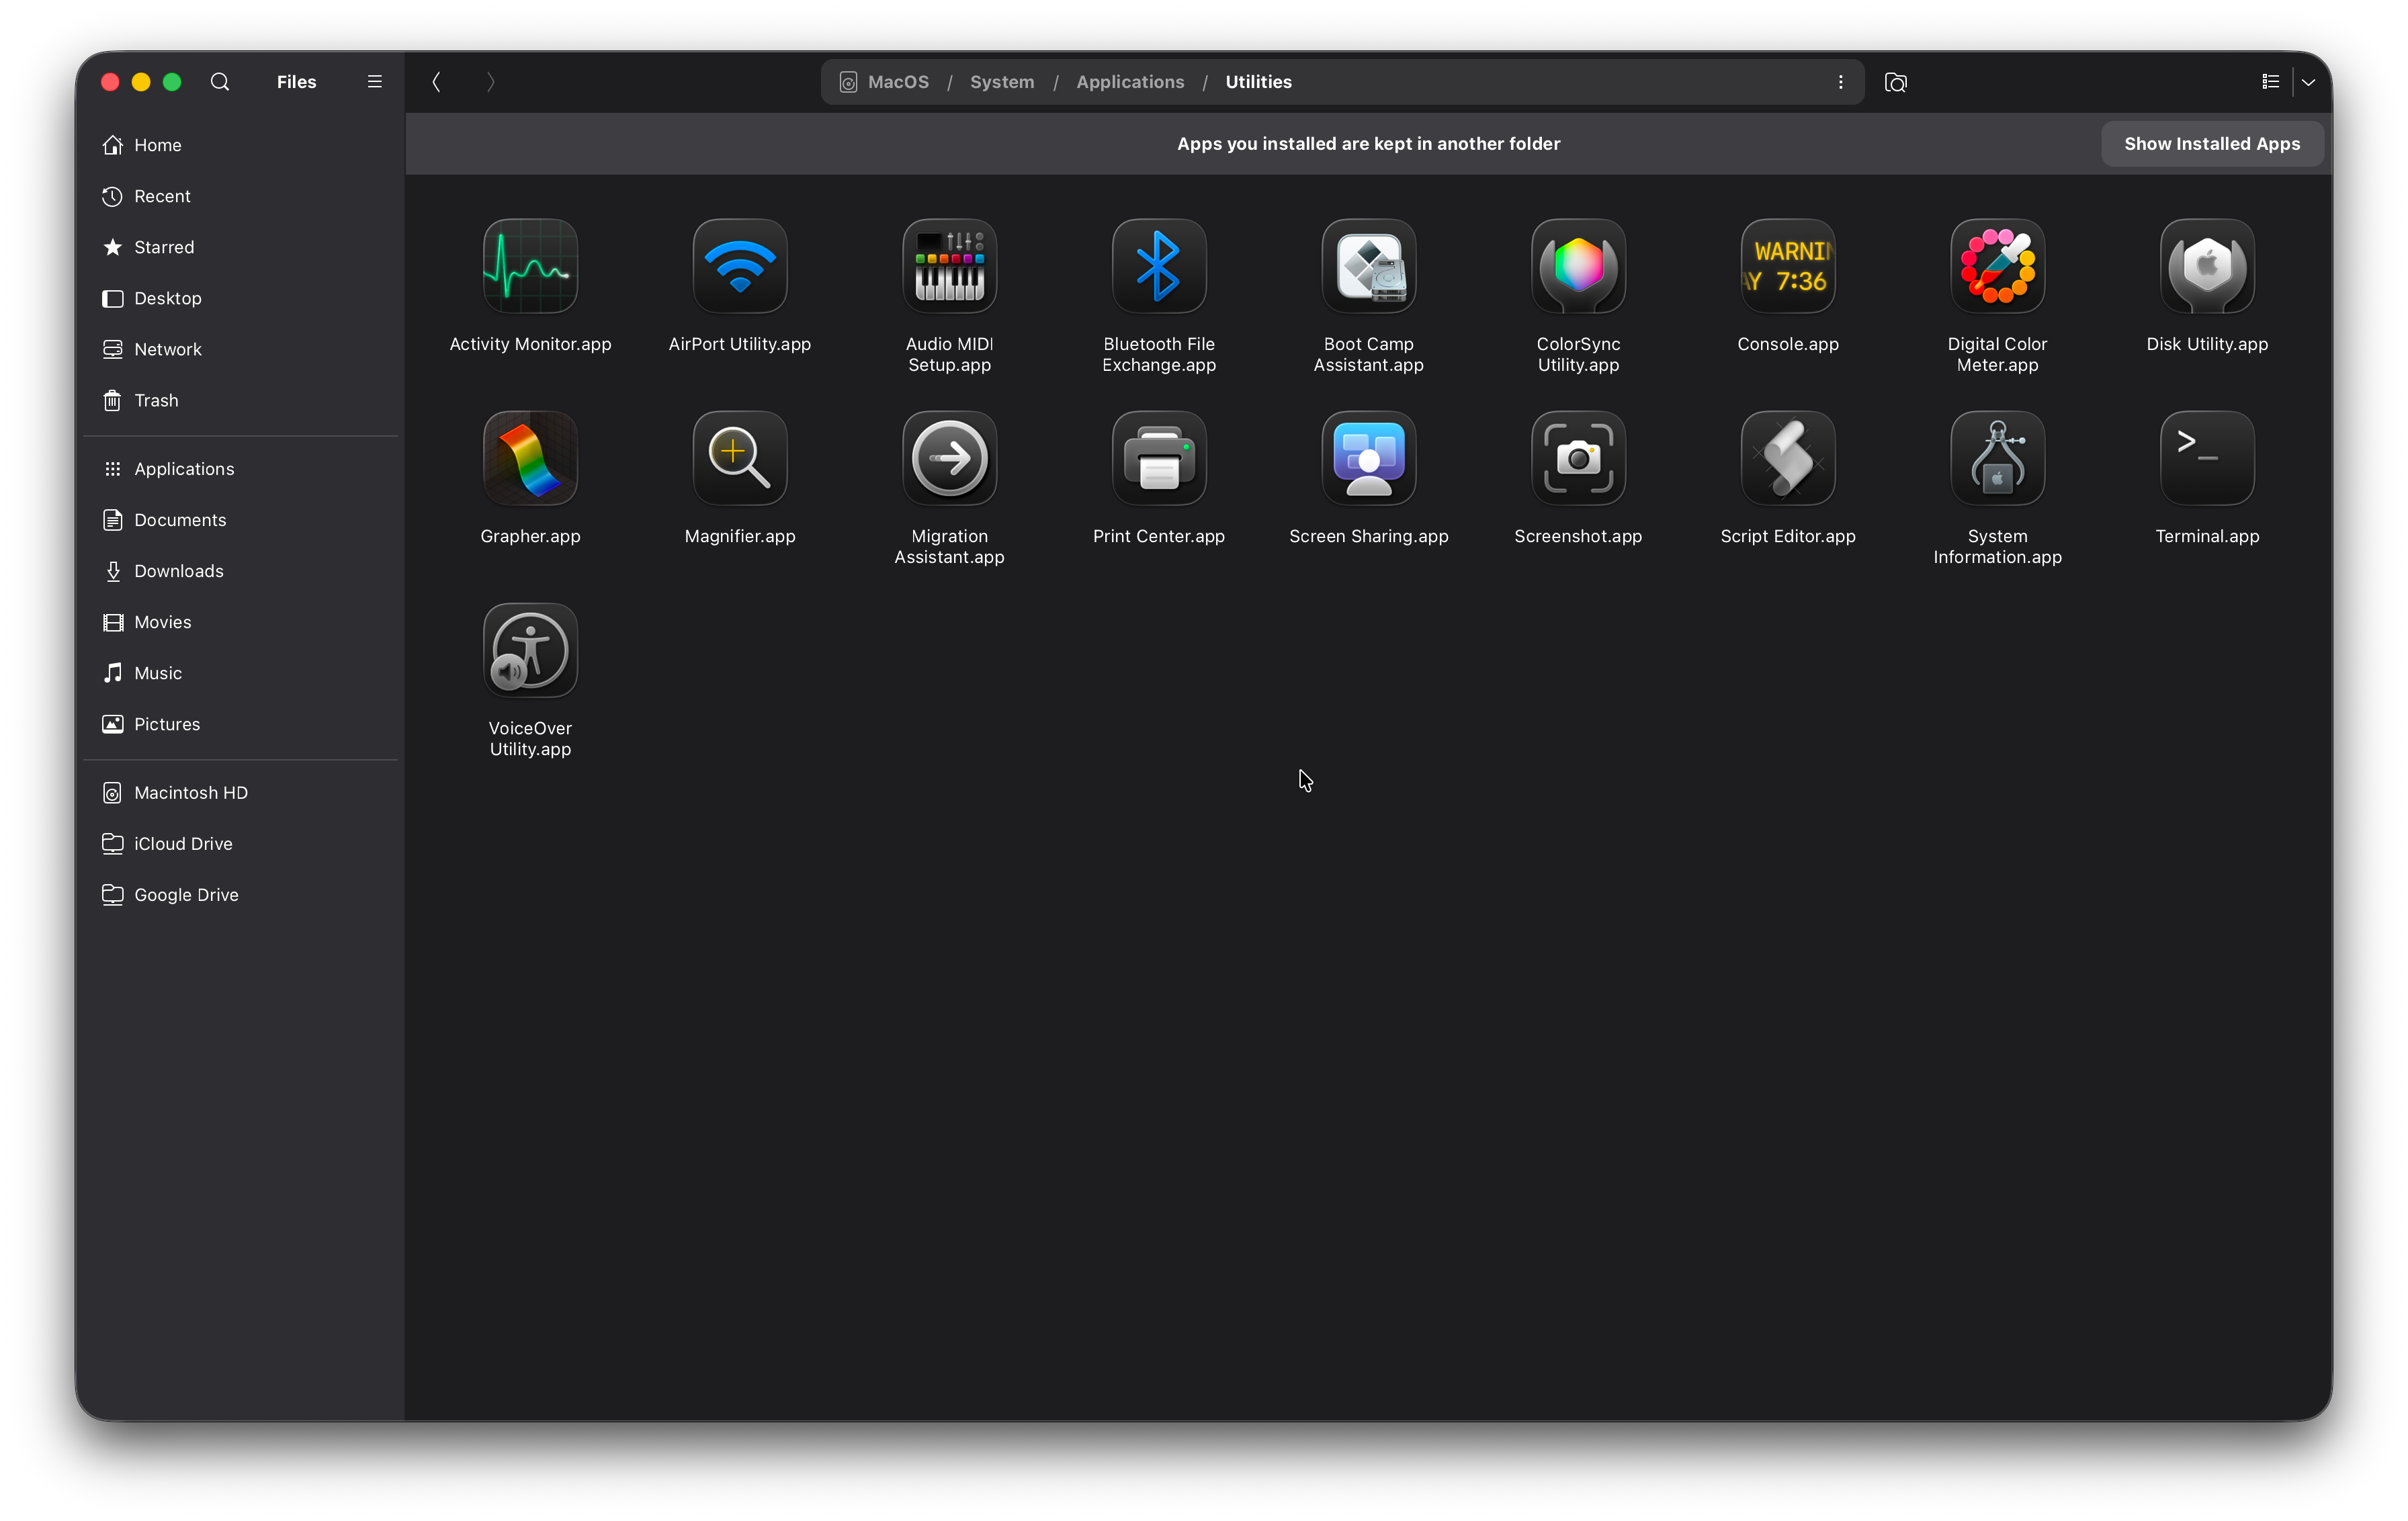Select Migration Assistant.app icon
Viewport: 2408px width, 1521px height.
click(x=949, y=458)
